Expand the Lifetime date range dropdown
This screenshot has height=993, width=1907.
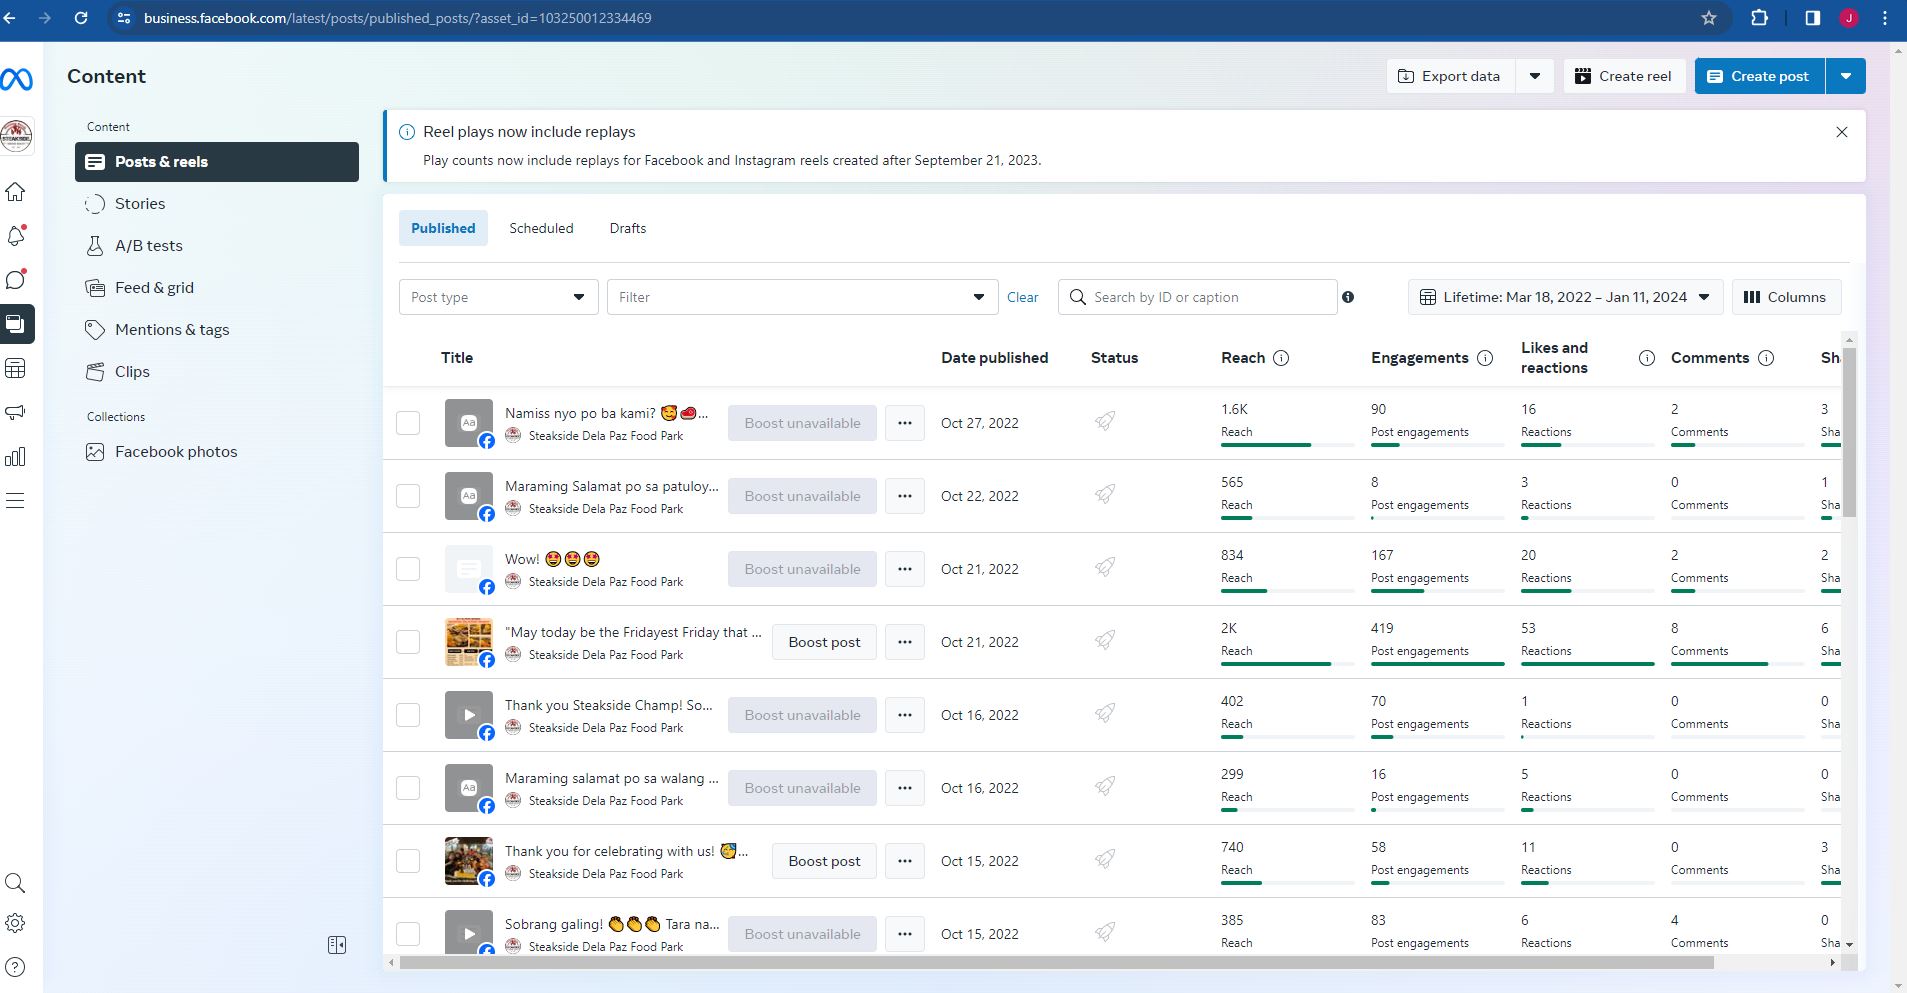[x=1565, y=297]
